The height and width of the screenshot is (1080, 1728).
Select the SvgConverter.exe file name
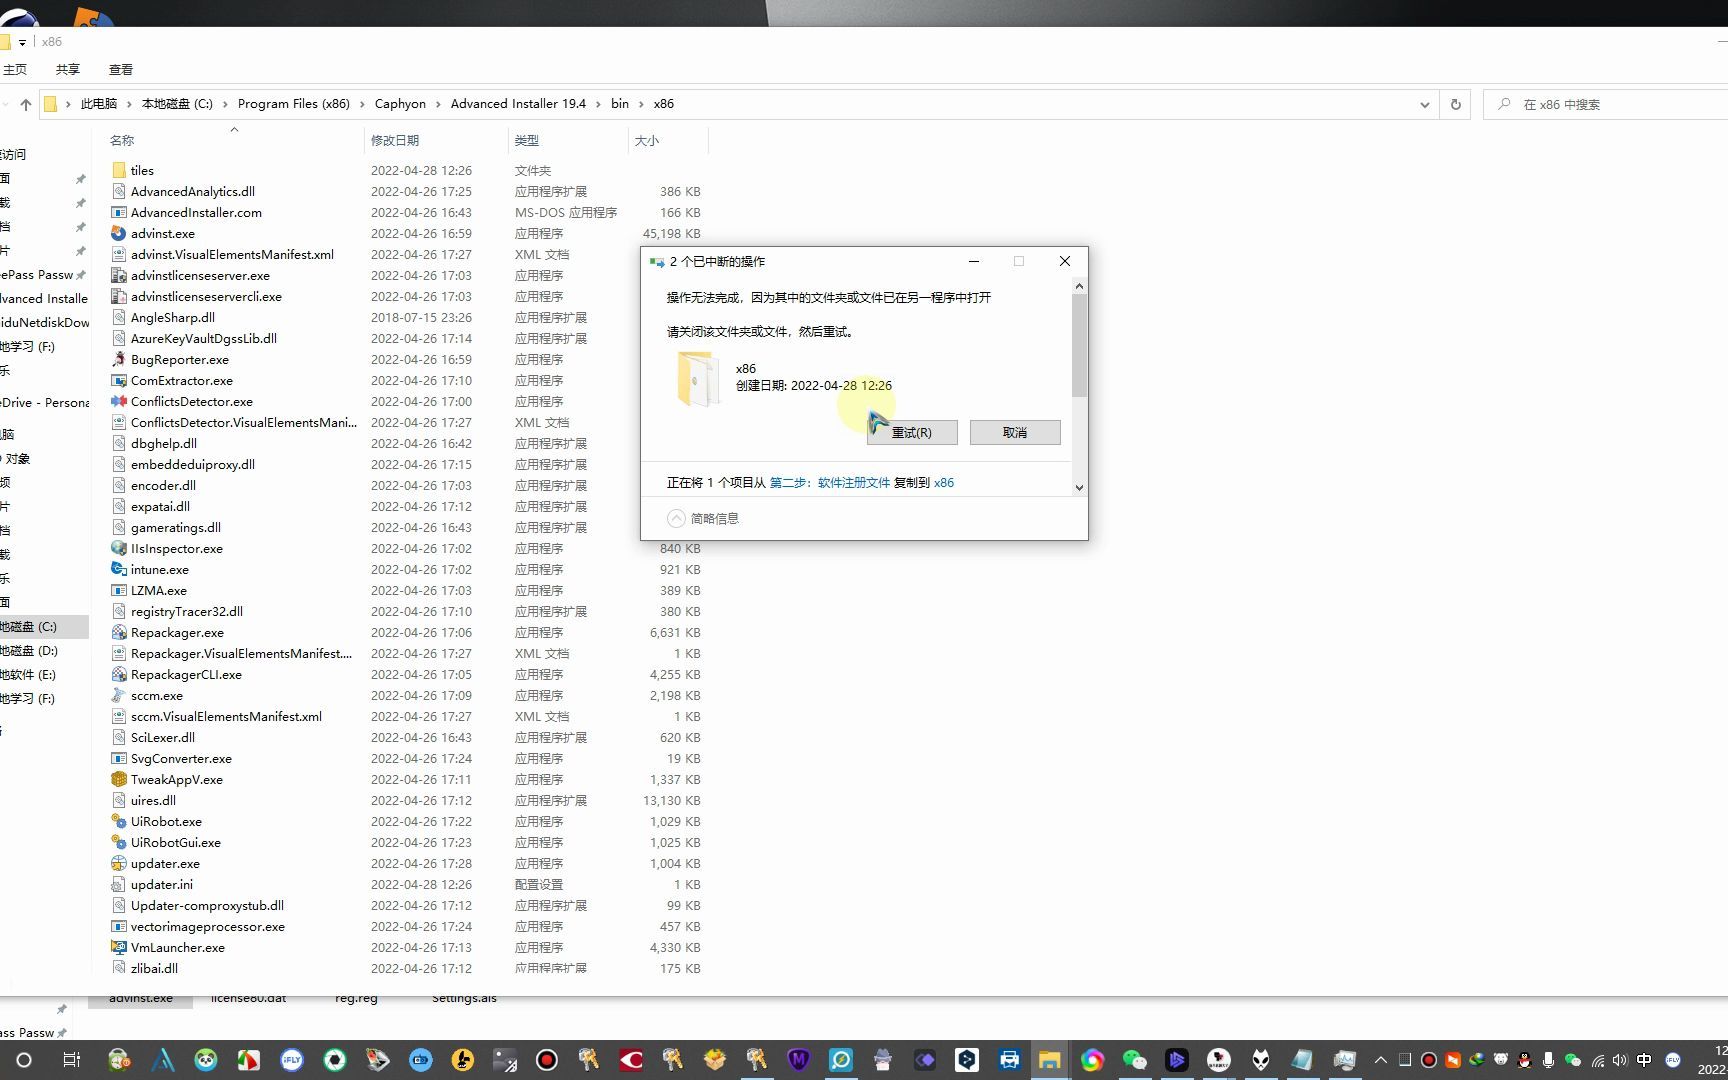point(181,758)
